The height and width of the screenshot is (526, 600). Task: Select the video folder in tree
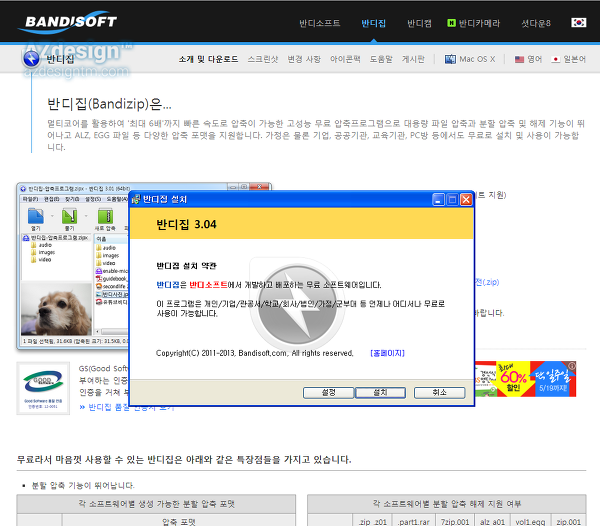[41, 260]
